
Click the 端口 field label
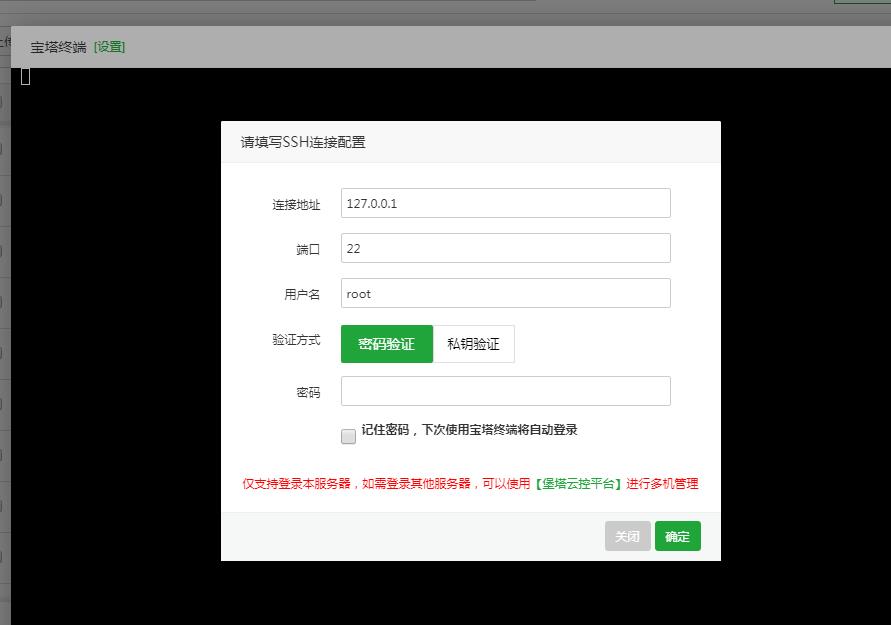[x=308, y=249]
